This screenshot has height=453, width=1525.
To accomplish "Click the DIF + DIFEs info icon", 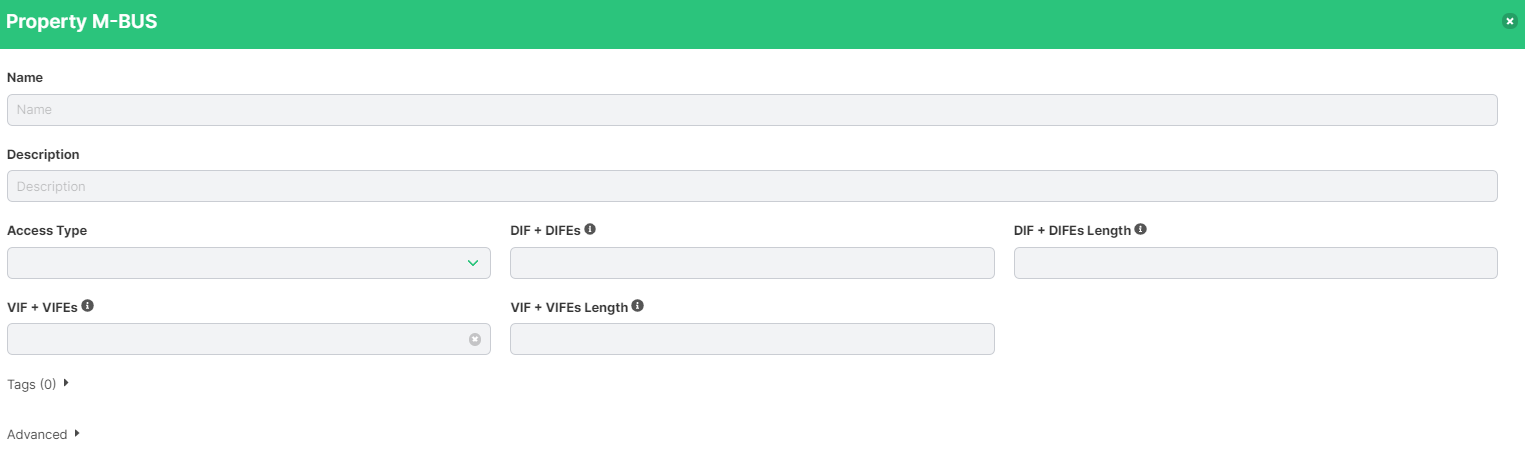I will pyautogui.click(x=590, y=229).
